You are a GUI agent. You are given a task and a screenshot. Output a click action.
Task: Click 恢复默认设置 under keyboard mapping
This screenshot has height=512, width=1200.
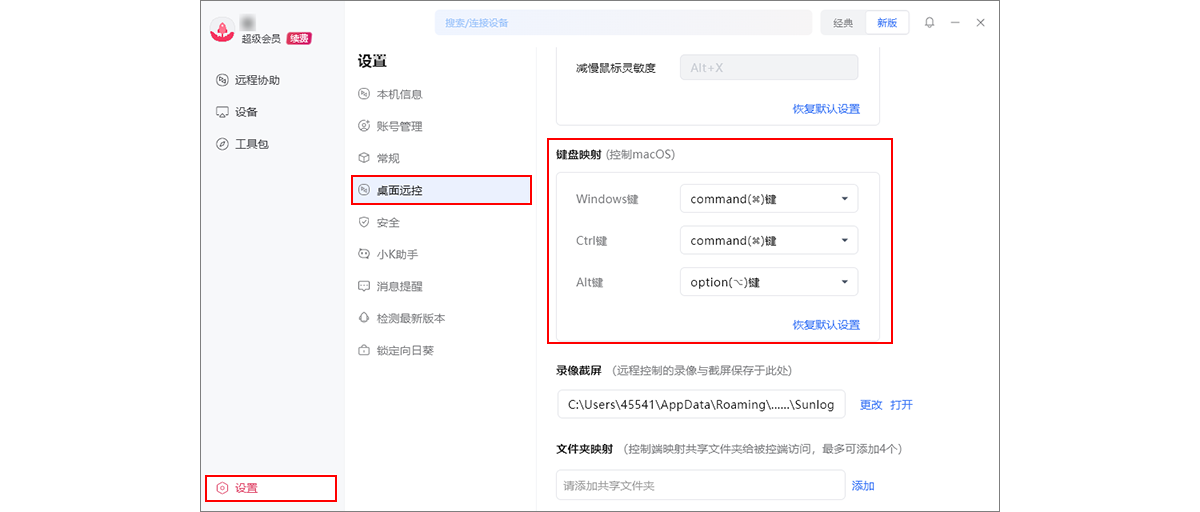(826, 325)
